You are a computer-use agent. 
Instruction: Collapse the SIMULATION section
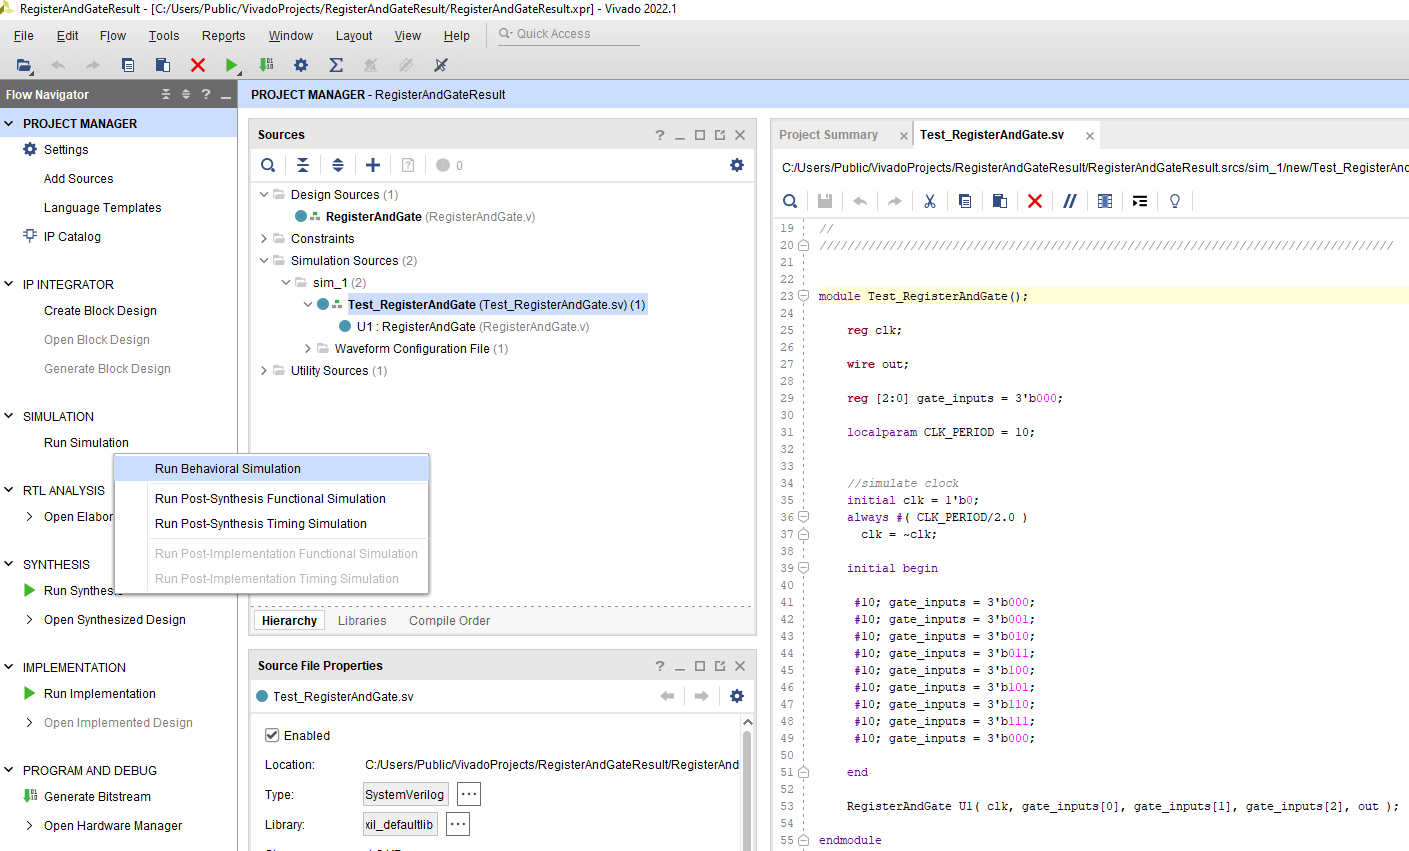9,416
